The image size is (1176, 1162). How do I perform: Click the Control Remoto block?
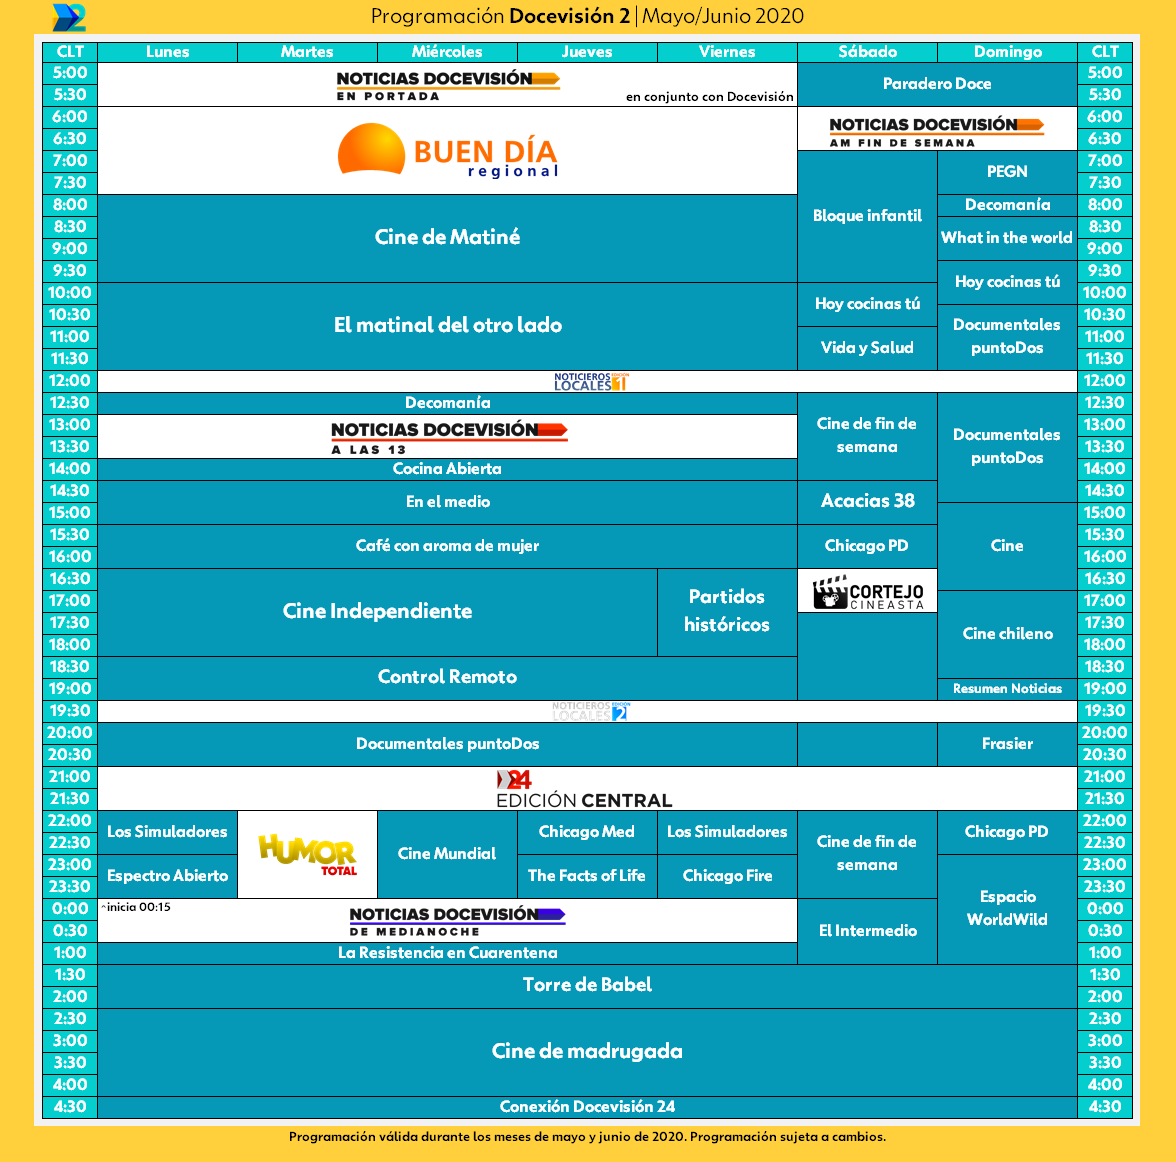coord(448,678)
